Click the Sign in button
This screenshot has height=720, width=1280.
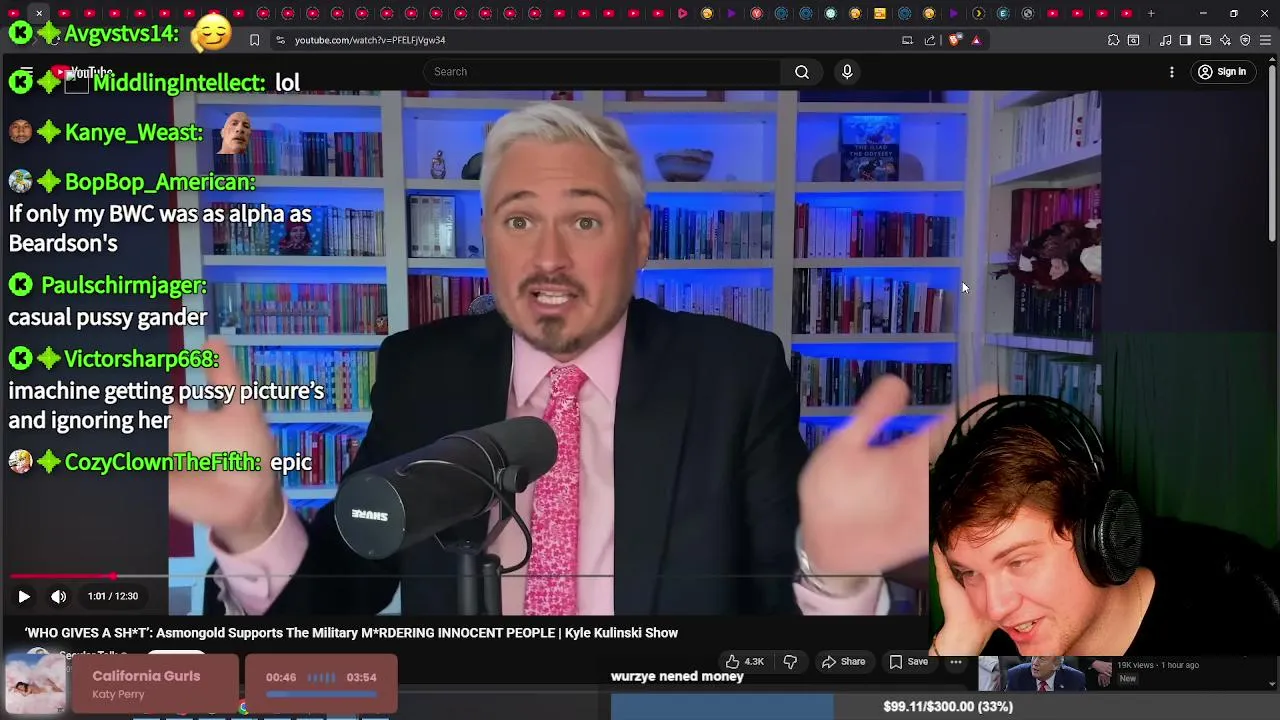1222,72
